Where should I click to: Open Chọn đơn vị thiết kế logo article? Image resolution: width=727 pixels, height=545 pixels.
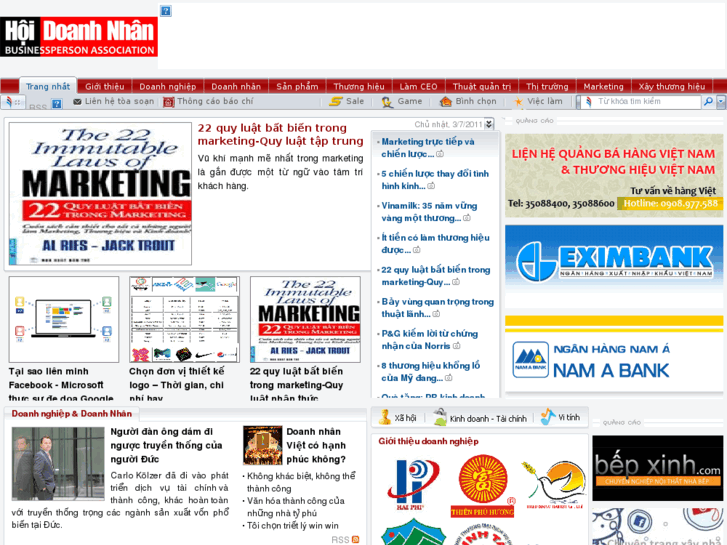click(177, 385)
